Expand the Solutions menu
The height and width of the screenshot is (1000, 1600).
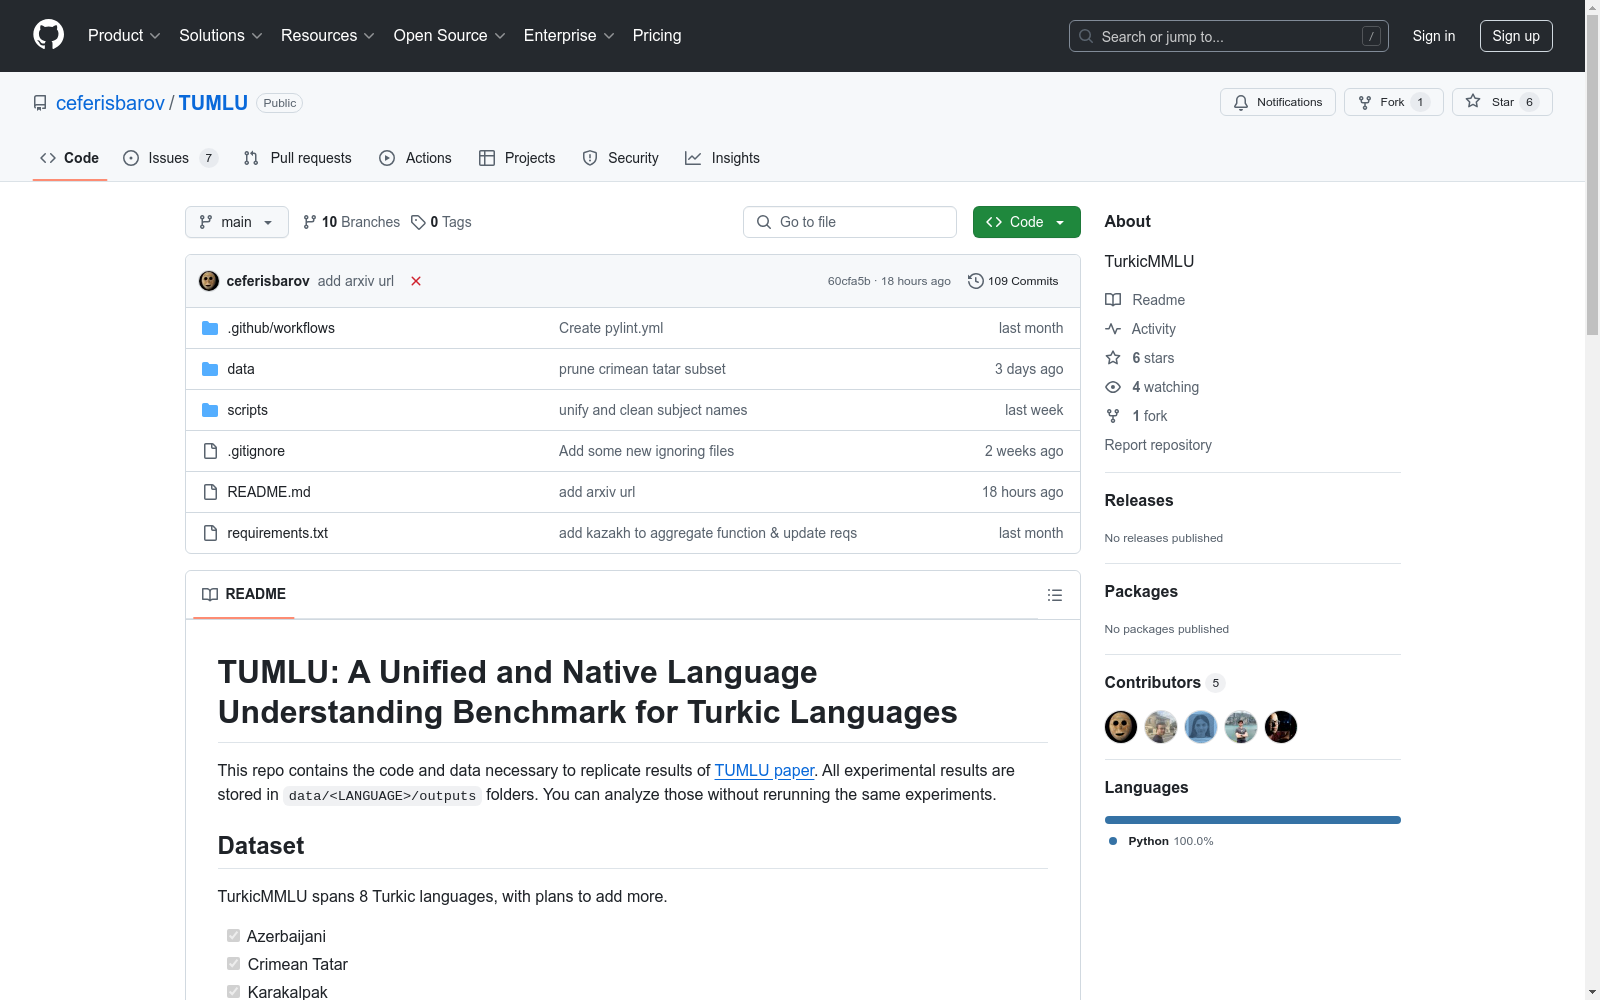pyautogui.click(x=221, y=36)
